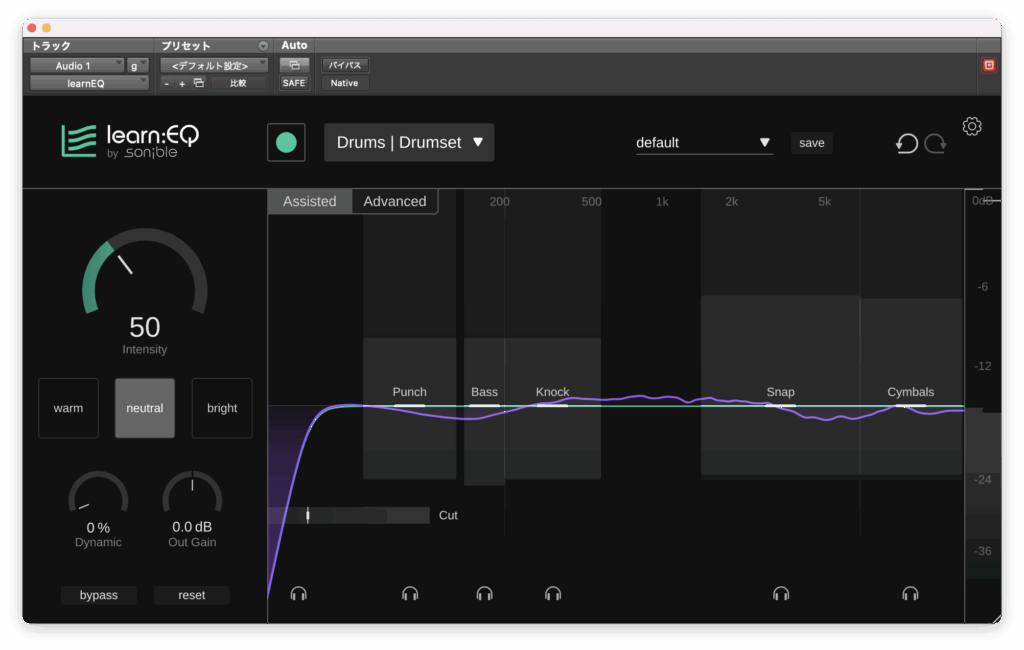The width and height of the screenshot is (1024, 650).
Task: Click the Punch band handle
Action: coord(409,406)
